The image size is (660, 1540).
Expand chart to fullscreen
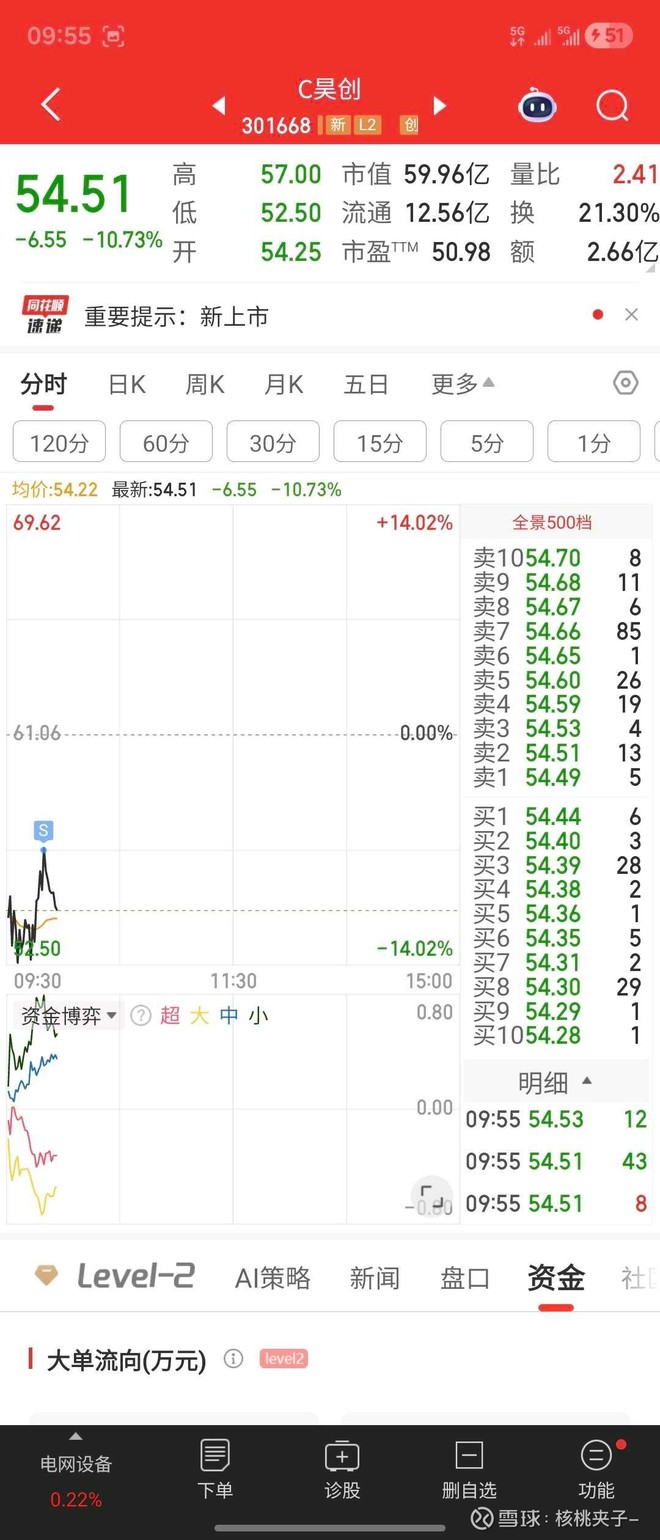coord(432,1194)
